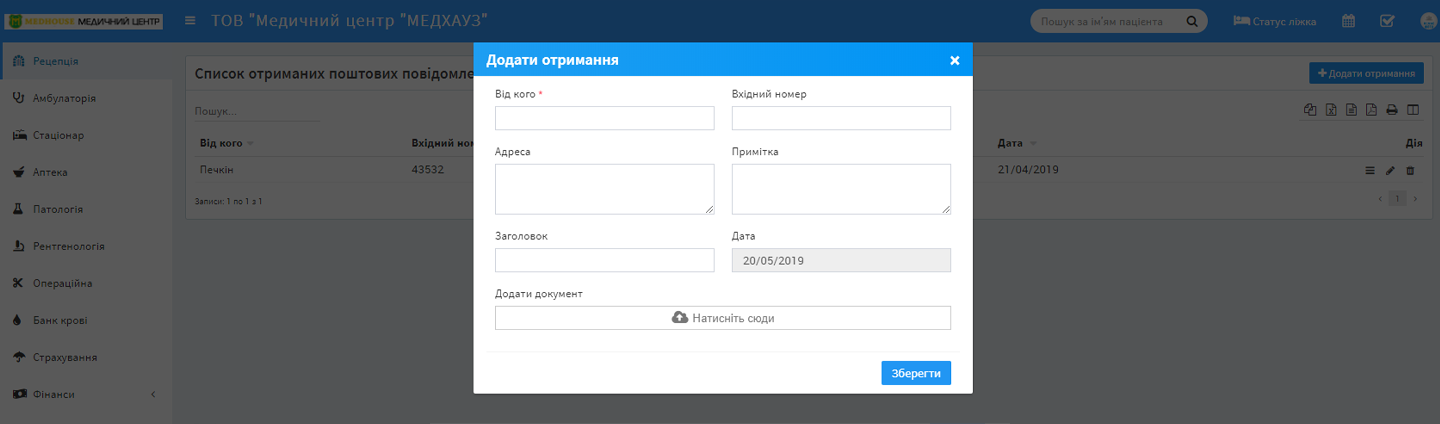Open Страхування sidebar item

pos(86,357)
